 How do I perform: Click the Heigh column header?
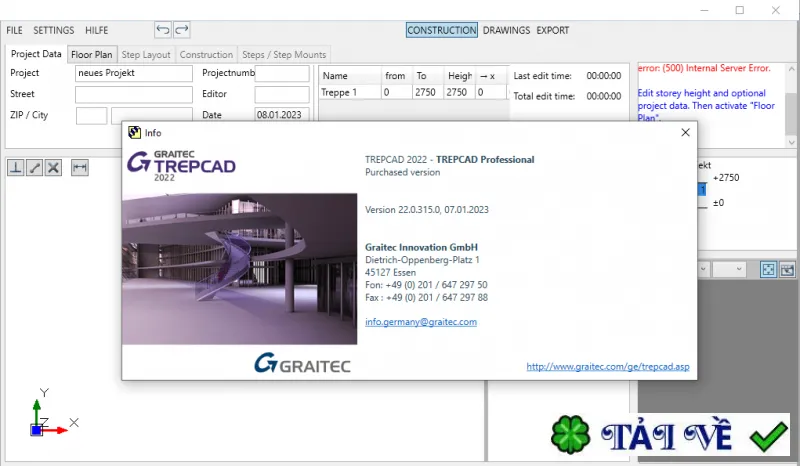(x=460, y=76)
